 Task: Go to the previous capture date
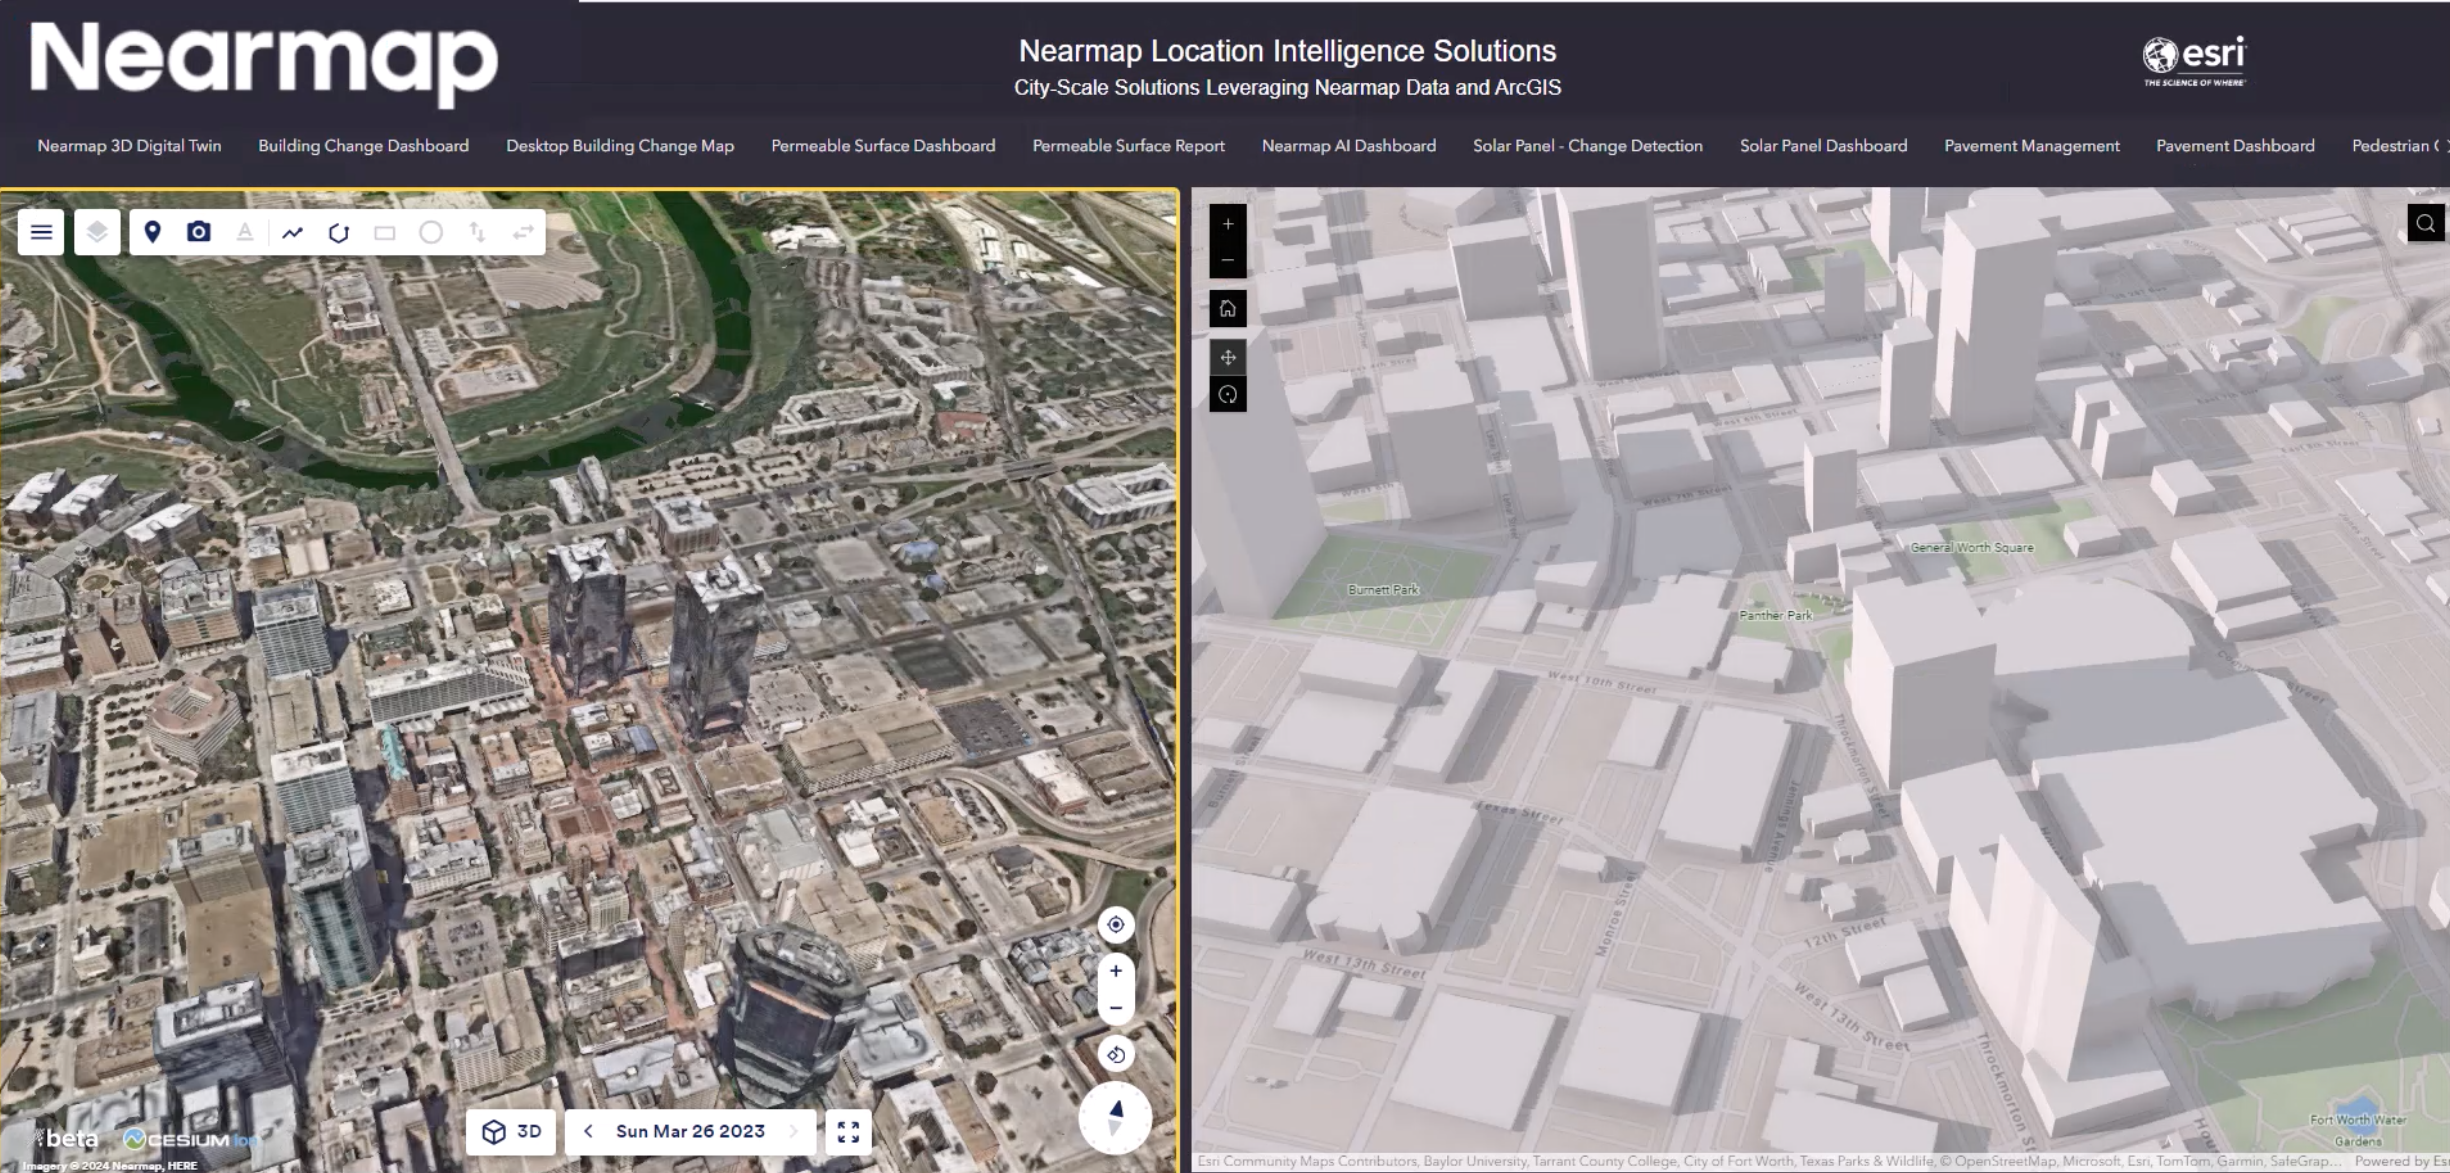(588, 1131)
